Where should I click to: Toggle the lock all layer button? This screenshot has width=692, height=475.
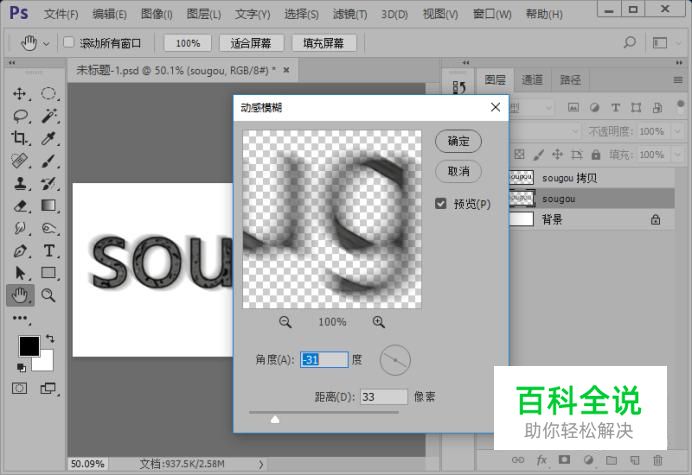point(596,155)
